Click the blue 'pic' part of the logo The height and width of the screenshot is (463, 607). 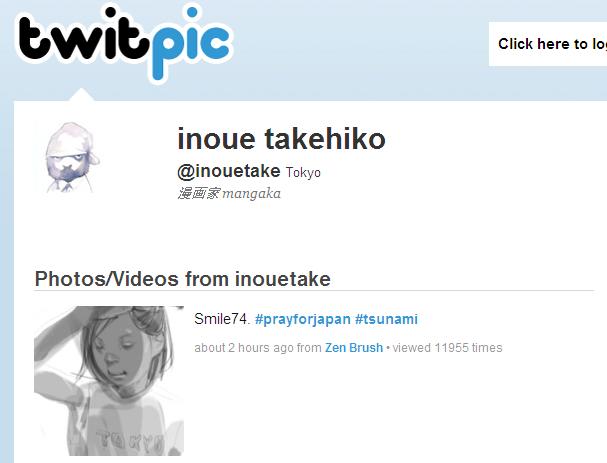click(191, 43)
